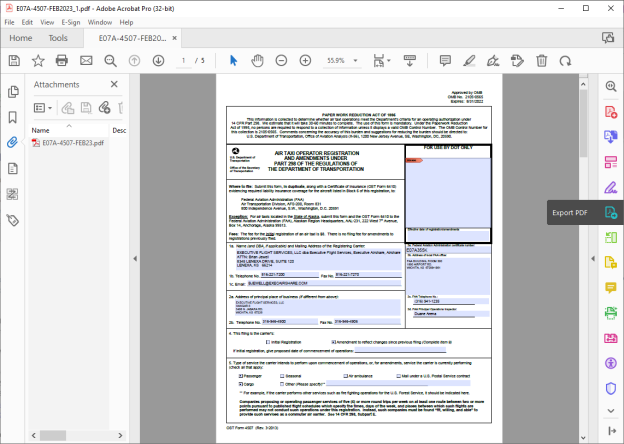Switch to the Tools tab

[58, 38]
